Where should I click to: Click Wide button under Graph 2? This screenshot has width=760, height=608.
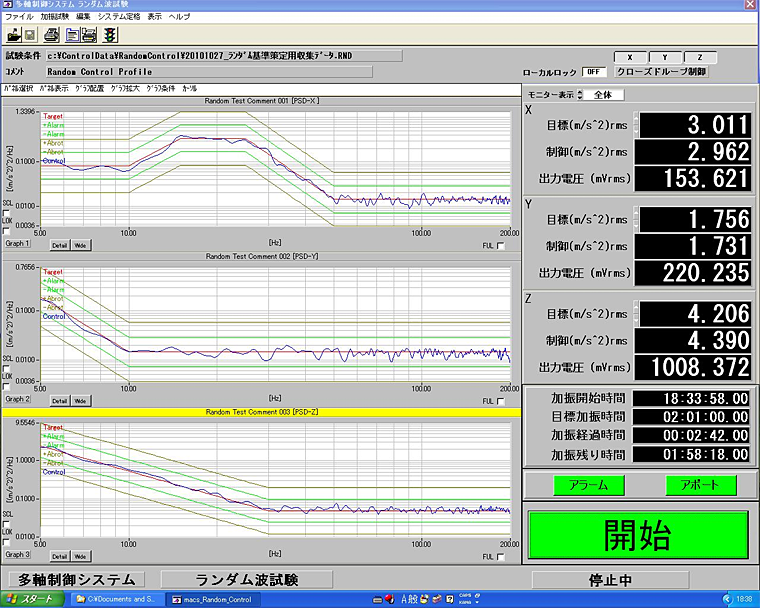click(x=80, y=401)
